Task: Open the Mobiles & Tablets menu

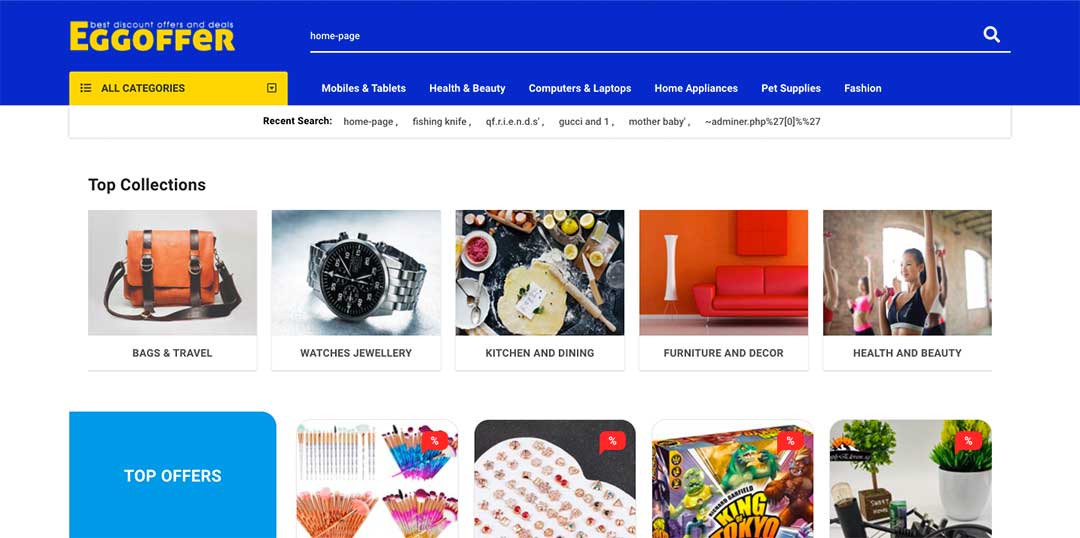Action: tap(364, 88)
